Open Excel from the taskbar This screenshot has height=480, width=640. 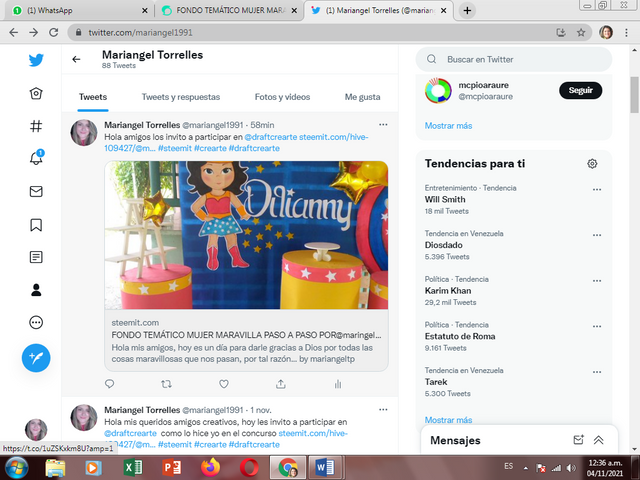click(133, 467)
